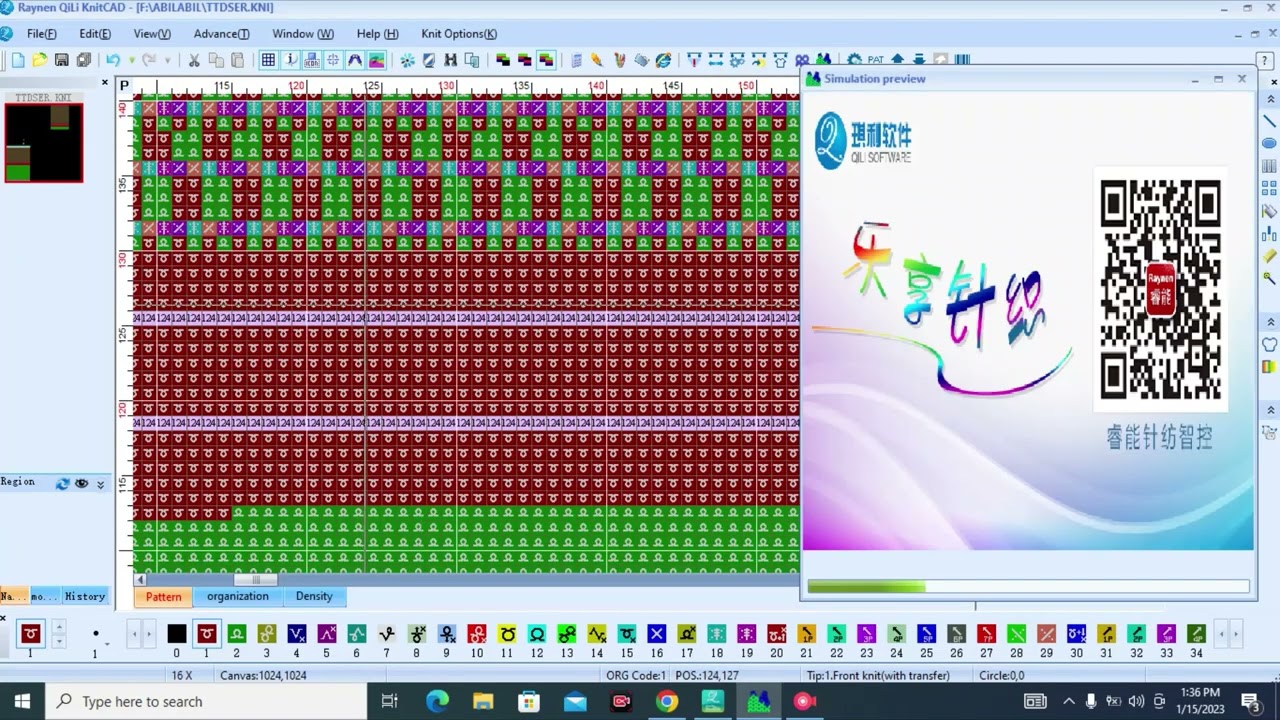
Task: Open the redo history dropdown arrow
Action: click(x=167, y=60)
